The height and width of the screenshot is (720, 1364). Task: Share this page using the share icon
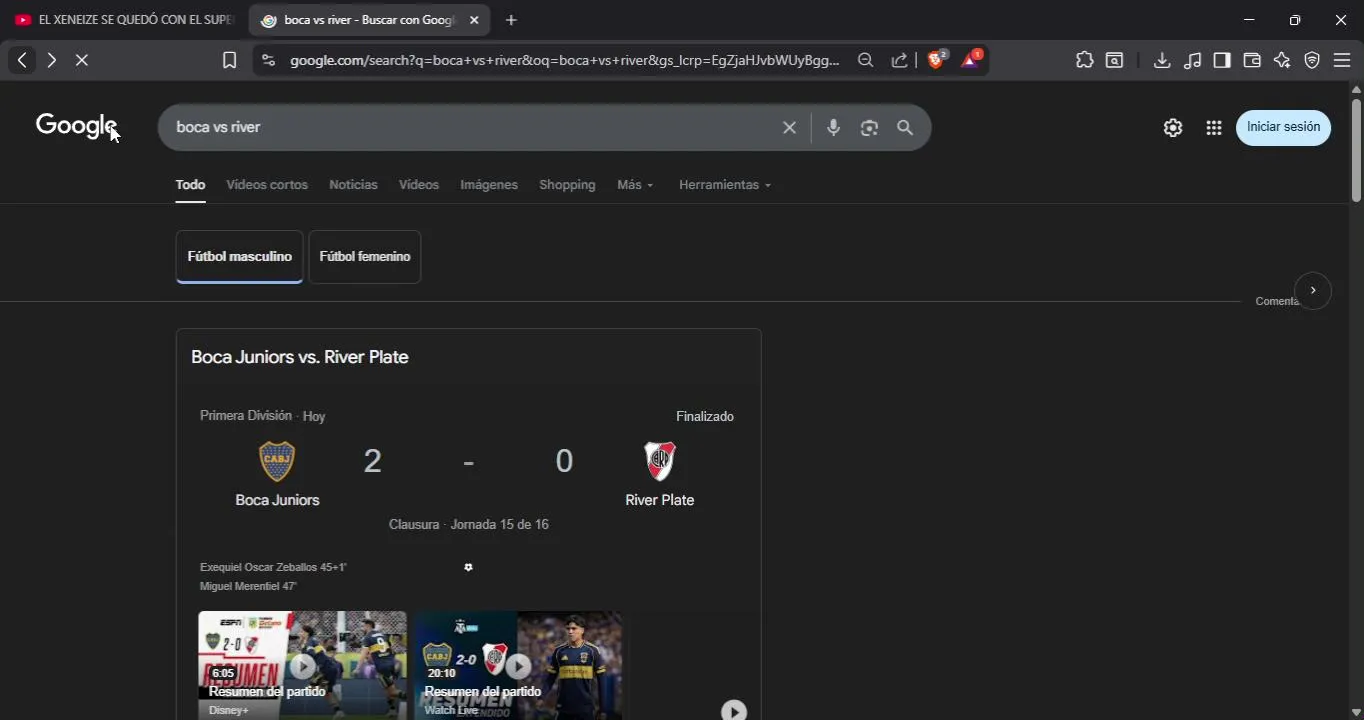point(899,60)
